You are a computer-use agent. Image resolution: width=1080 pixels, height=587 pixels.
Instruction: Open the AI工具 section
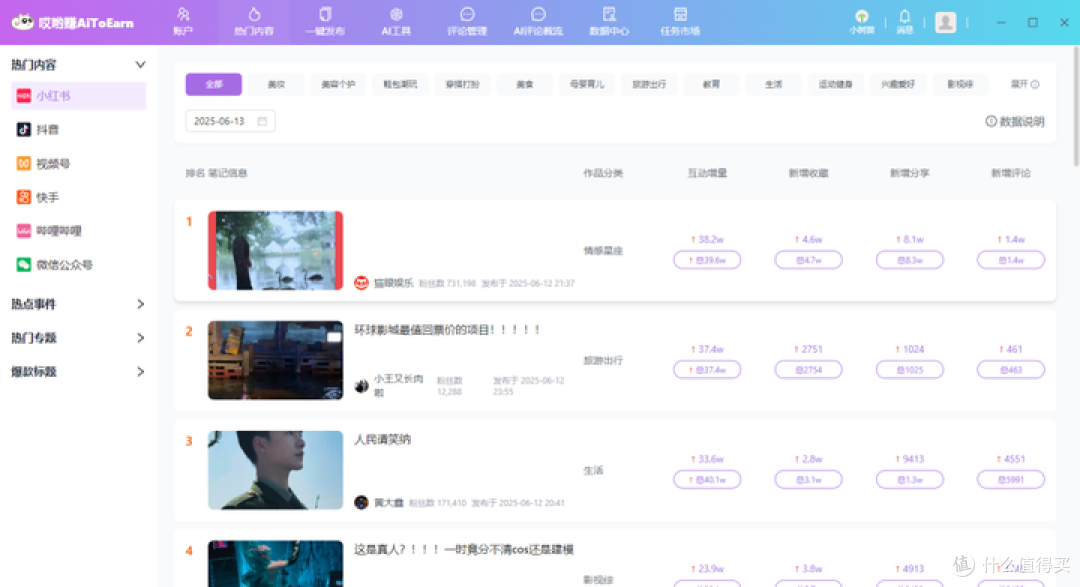(395, 22)
